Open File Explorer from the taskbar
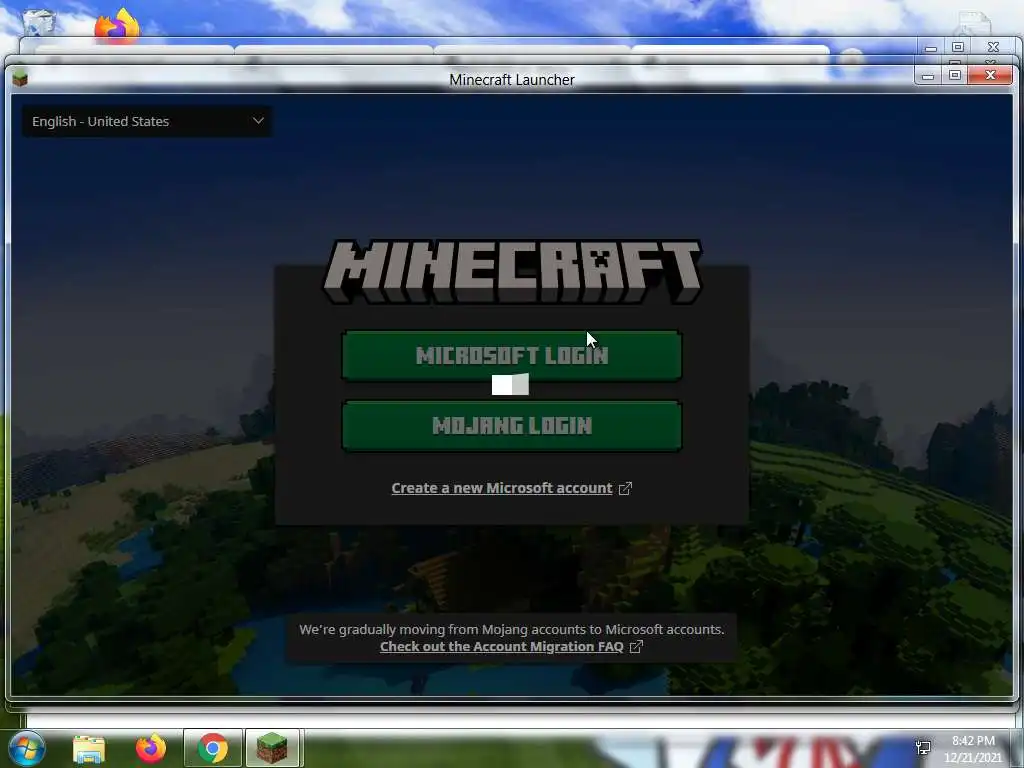This screenshot has width=1024, height=768. [x=89, y=748]
